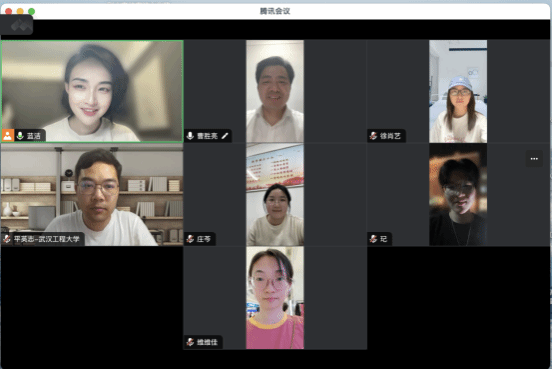Viewport: 552px width, 370px height.
Task: Click the white microphone icon beside 曹哲亮
Action: [x=190, y=136]
